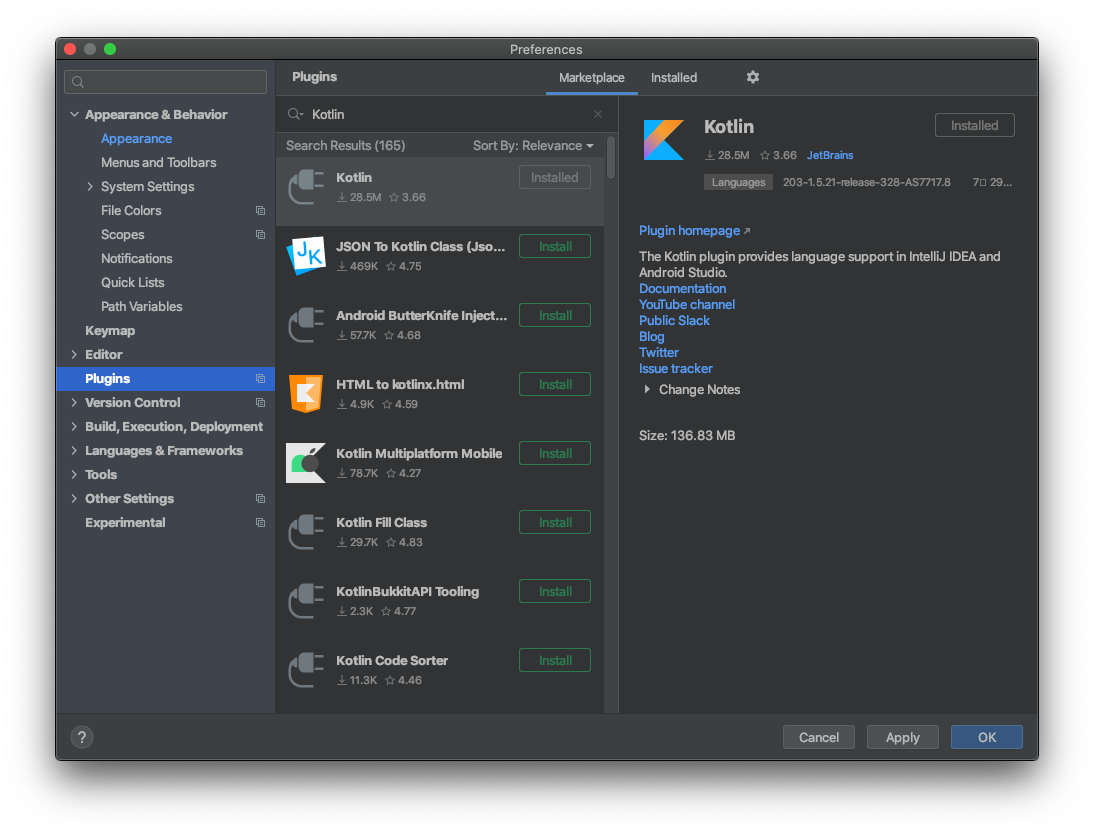The image size is (1094, 834).
Task: Expand Languages & Frameworks node
Action: tap(74, 450)
